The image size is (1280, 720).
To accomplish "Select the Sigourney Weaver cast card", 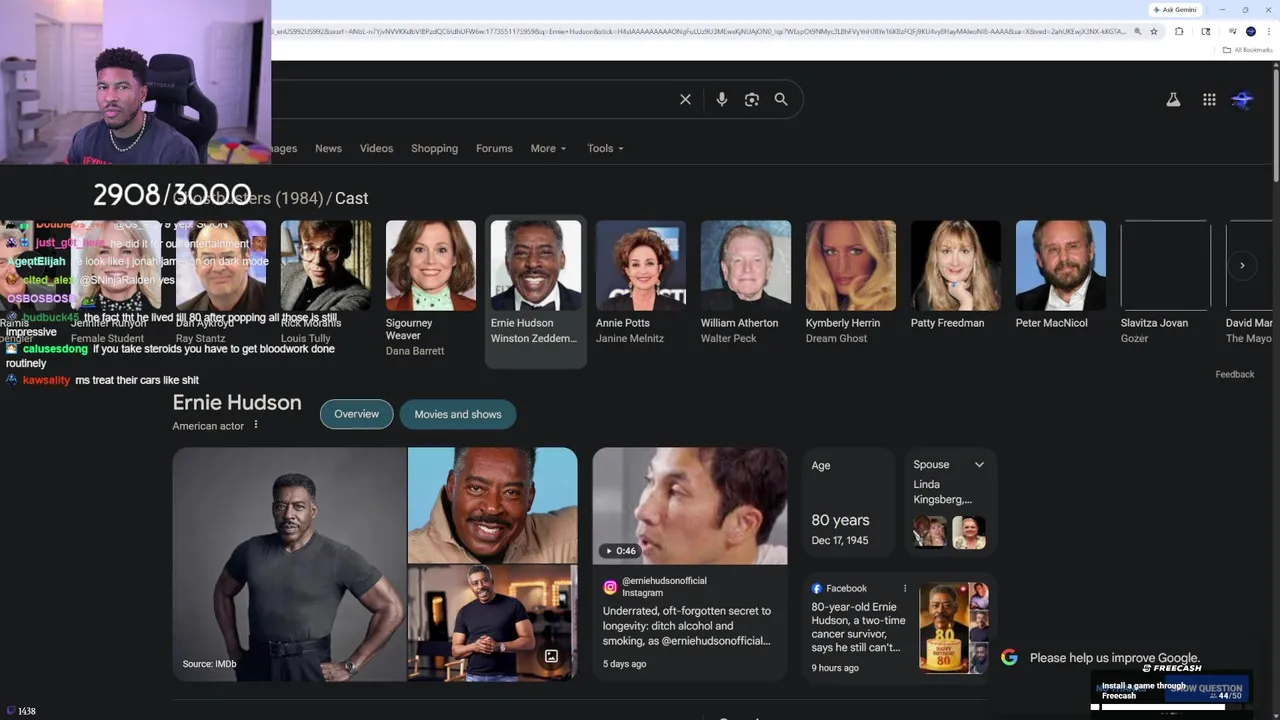I will coord(431,290).
